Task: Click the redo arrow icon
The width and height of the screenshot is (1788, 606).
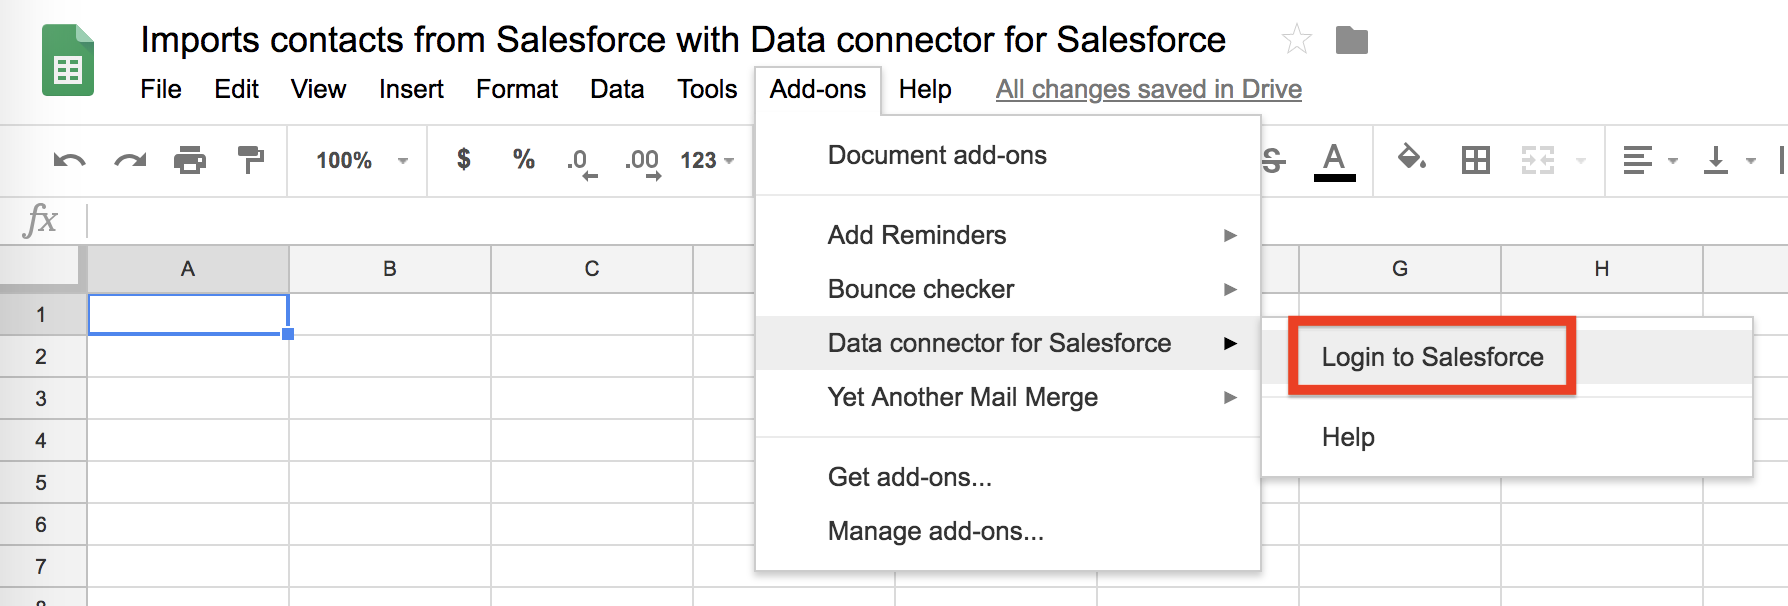Action: (130, 160)
